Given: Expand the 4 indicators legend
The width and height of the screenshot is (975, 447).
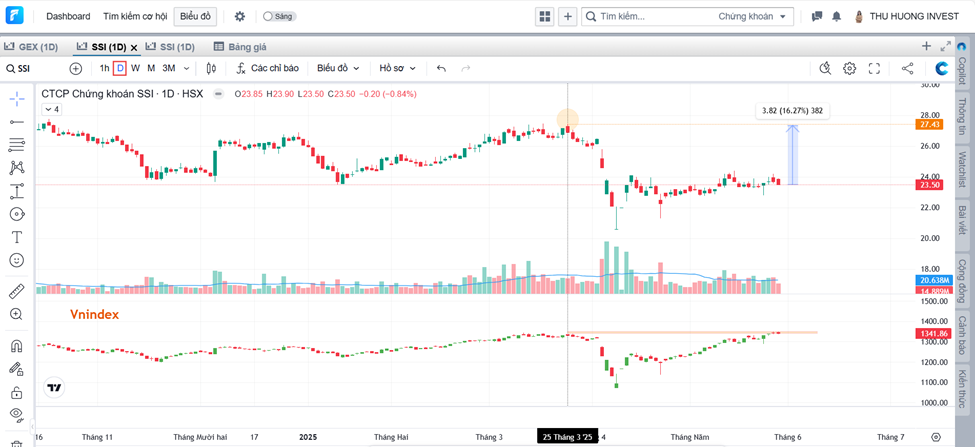Looking at the screenshot, I should [x=51, y=109].
